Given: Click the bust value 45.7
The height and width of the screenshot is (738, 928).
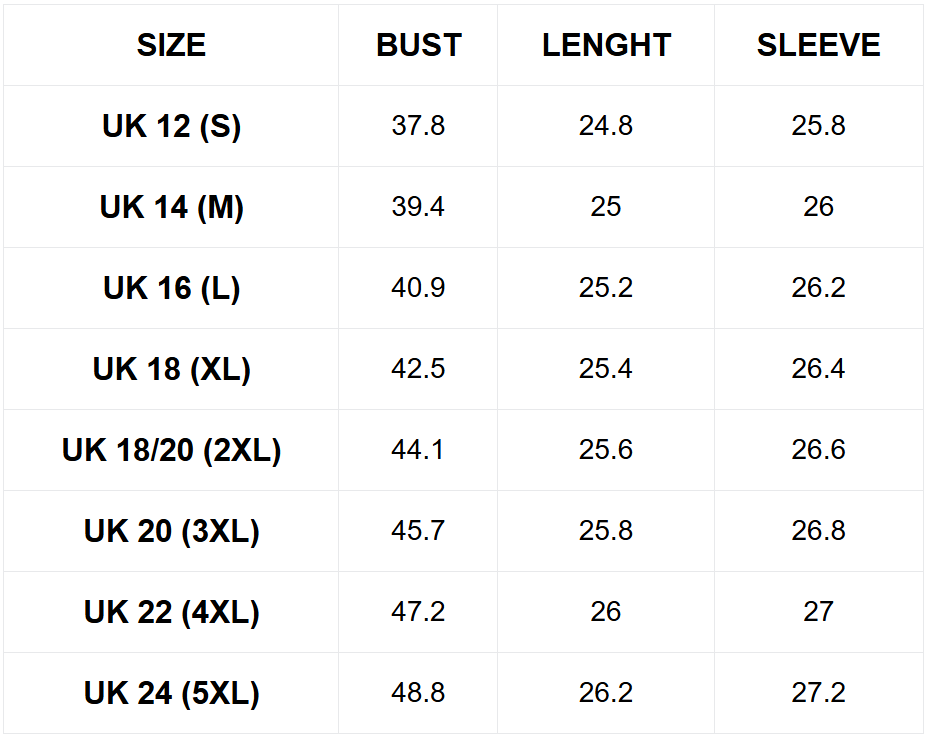Looking at the screenshot, I should [x=418, y=531].
